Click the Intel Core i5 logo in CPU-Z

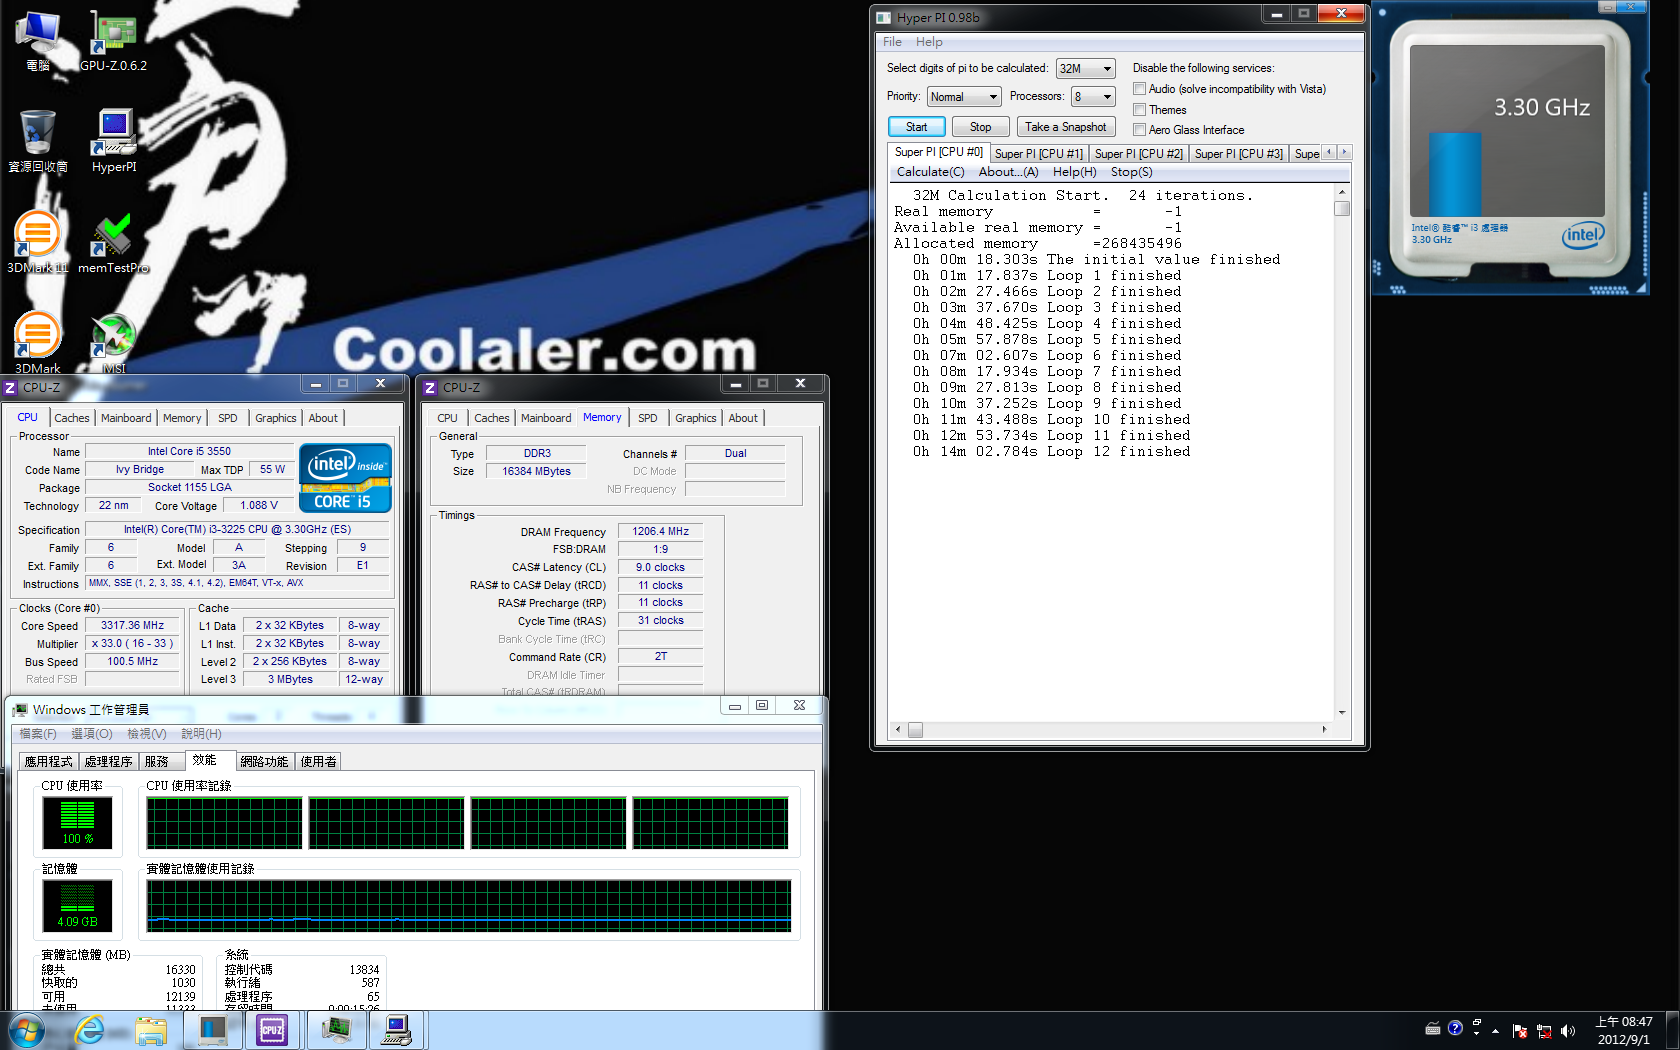[x=345, y=478]
